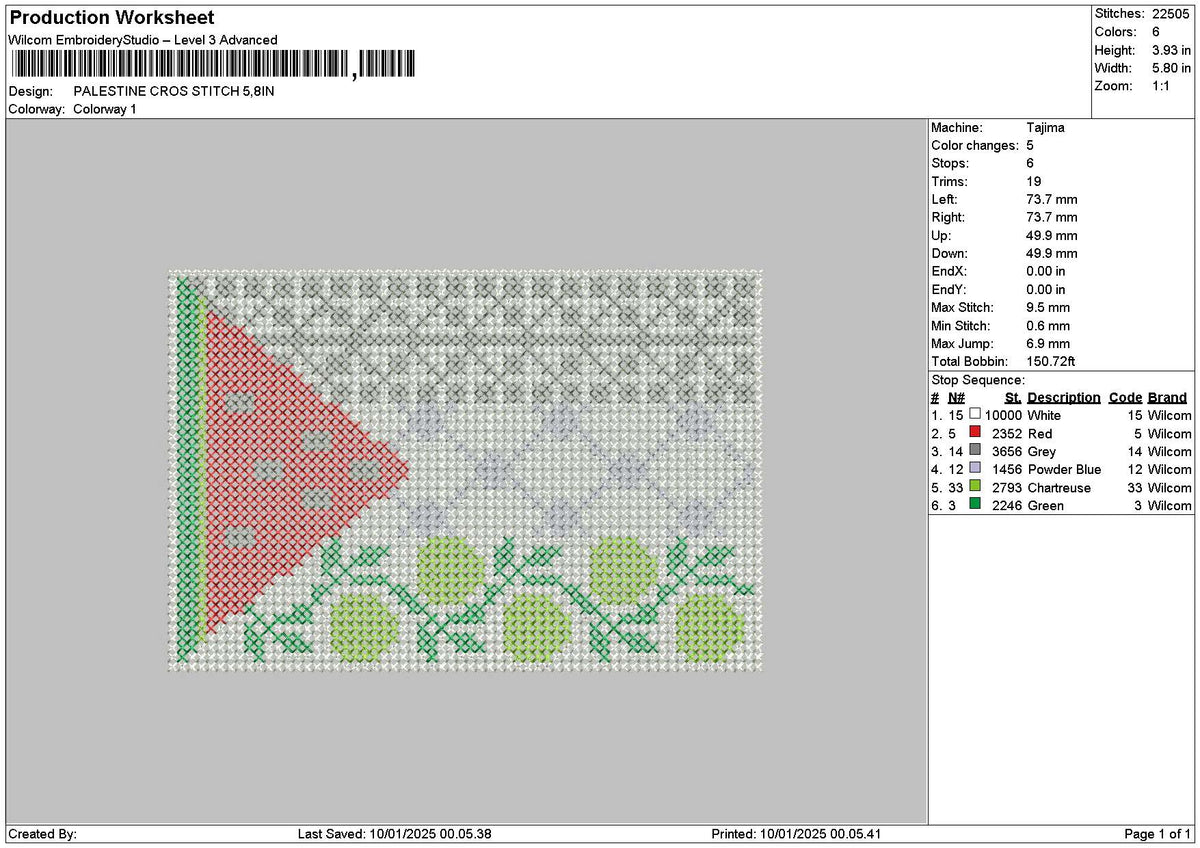Screen dimensions: 1200x848
Task: Click the embroidery design preview image
Action: point(465,470)
